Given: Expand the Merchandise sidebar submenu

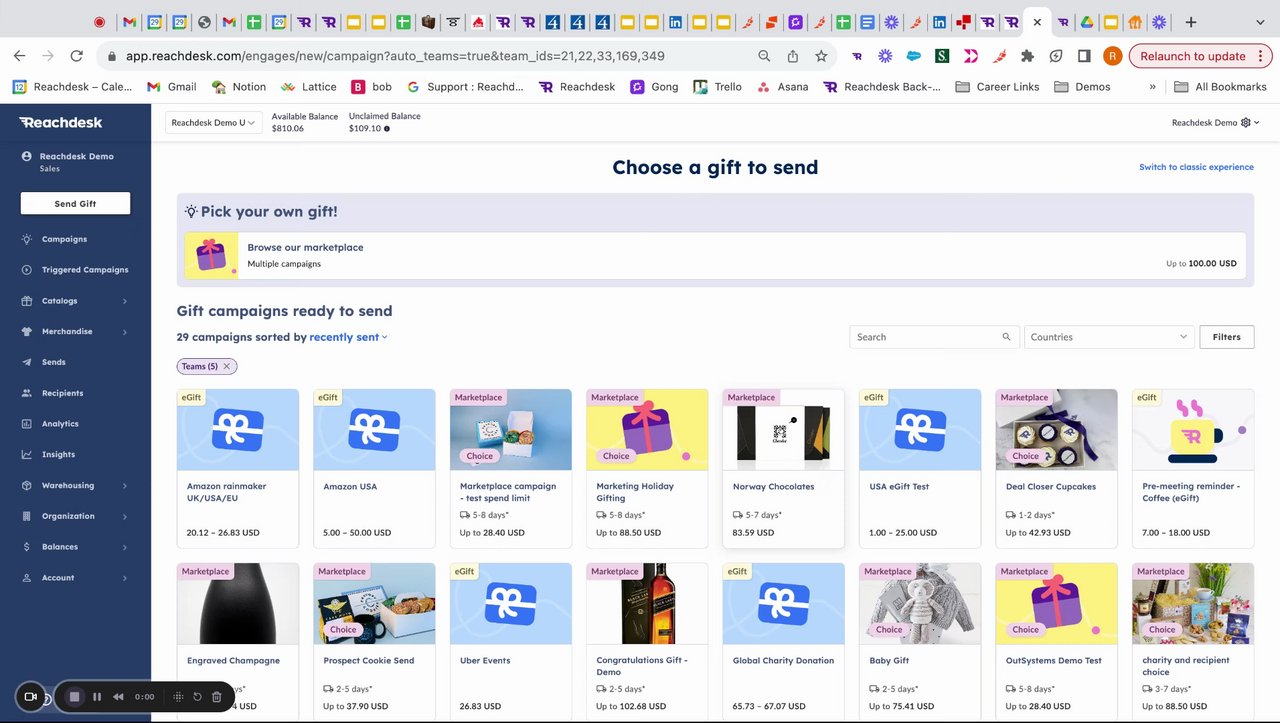Looking at the screenshot, I should click(125, 332).
